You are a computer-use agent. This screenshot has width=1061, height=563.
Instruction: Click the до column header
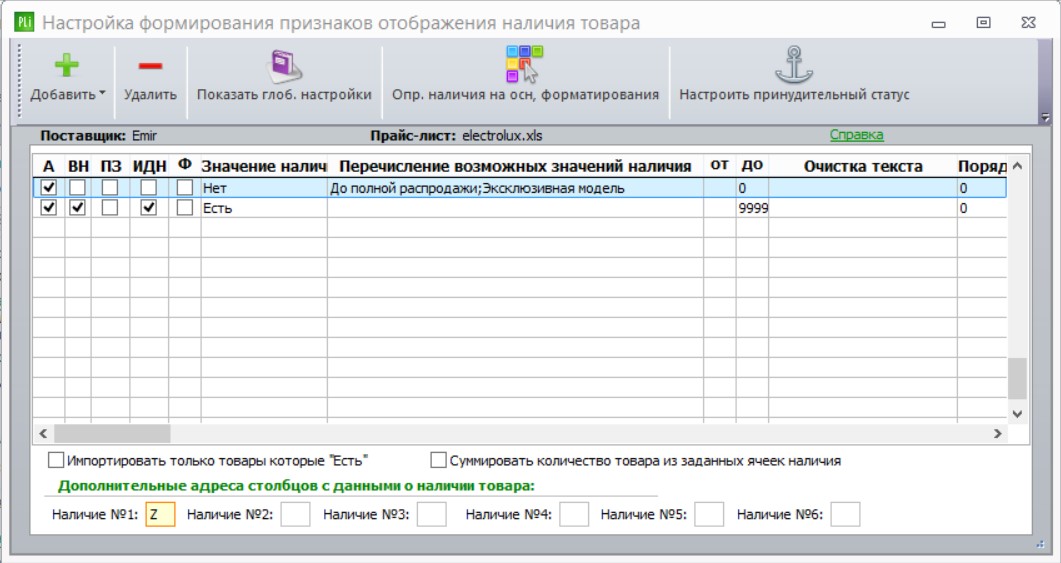(752, 165)
